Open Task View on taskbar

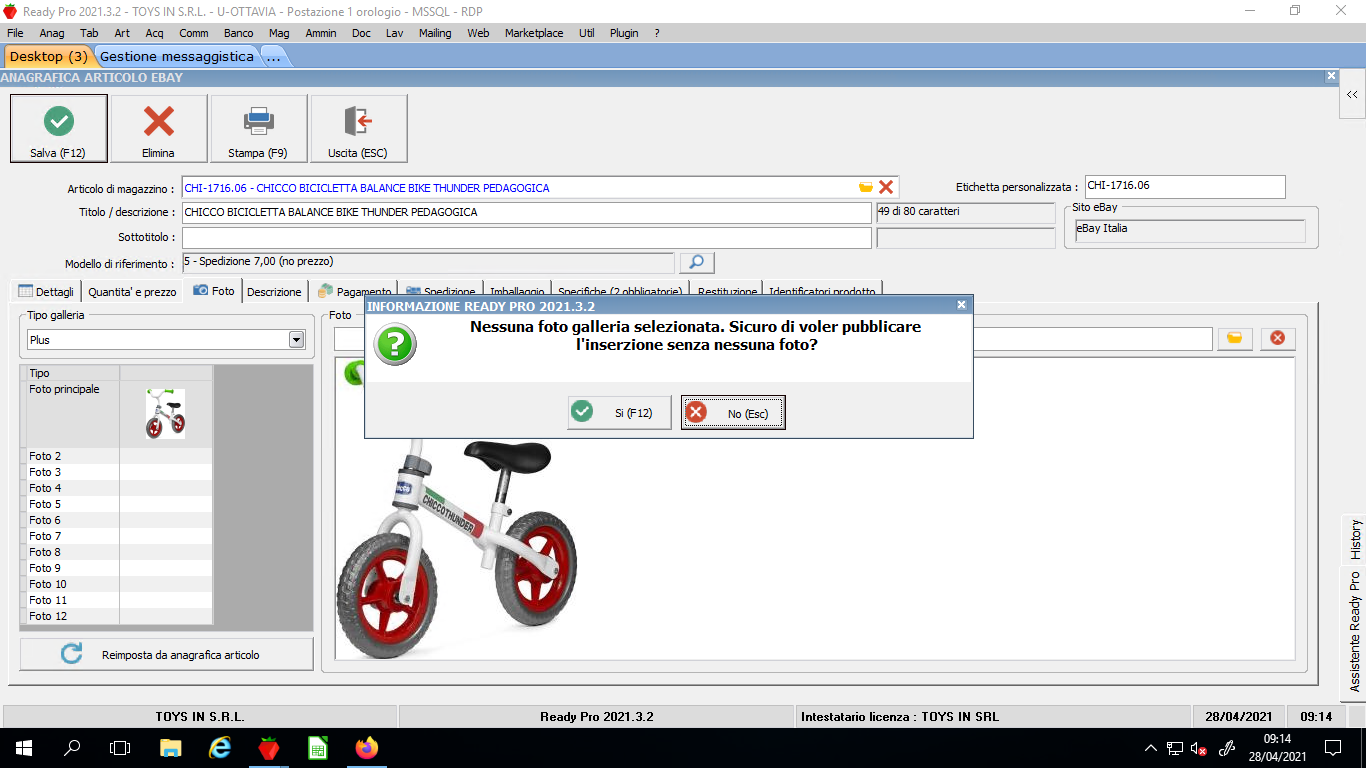120,748
